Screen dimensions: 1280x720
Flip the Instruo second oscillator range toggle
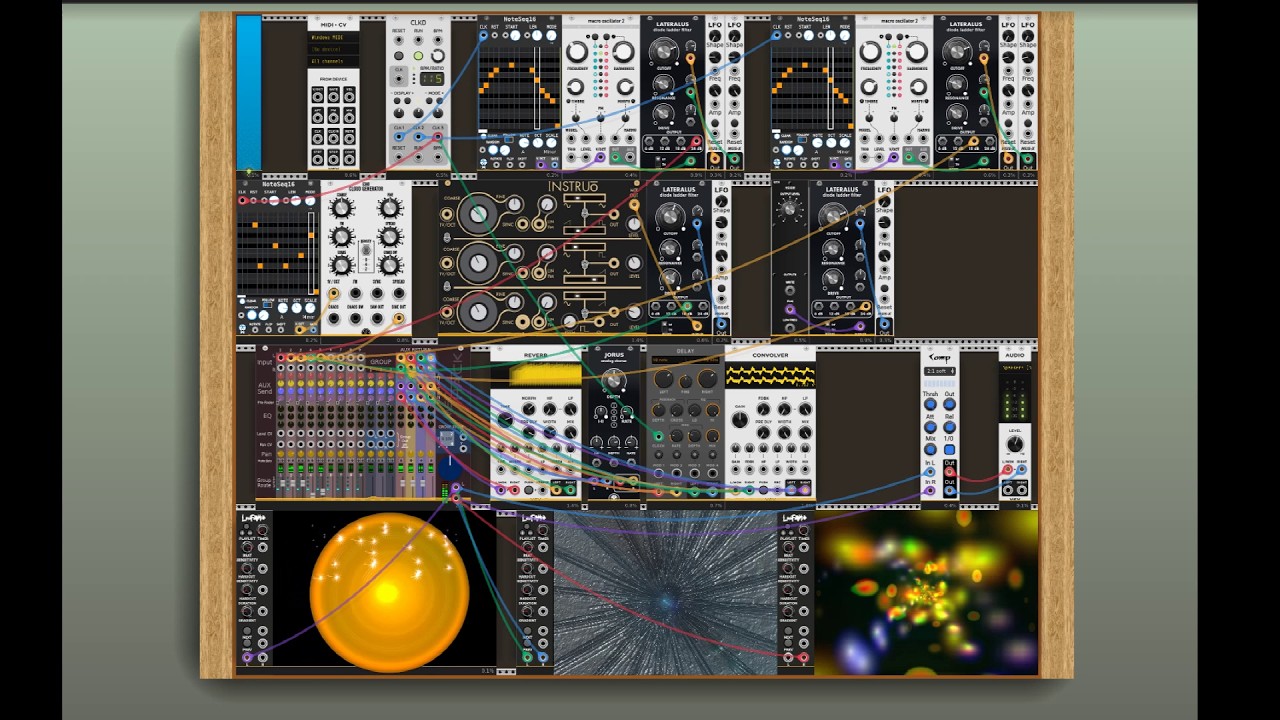point(447,285)
